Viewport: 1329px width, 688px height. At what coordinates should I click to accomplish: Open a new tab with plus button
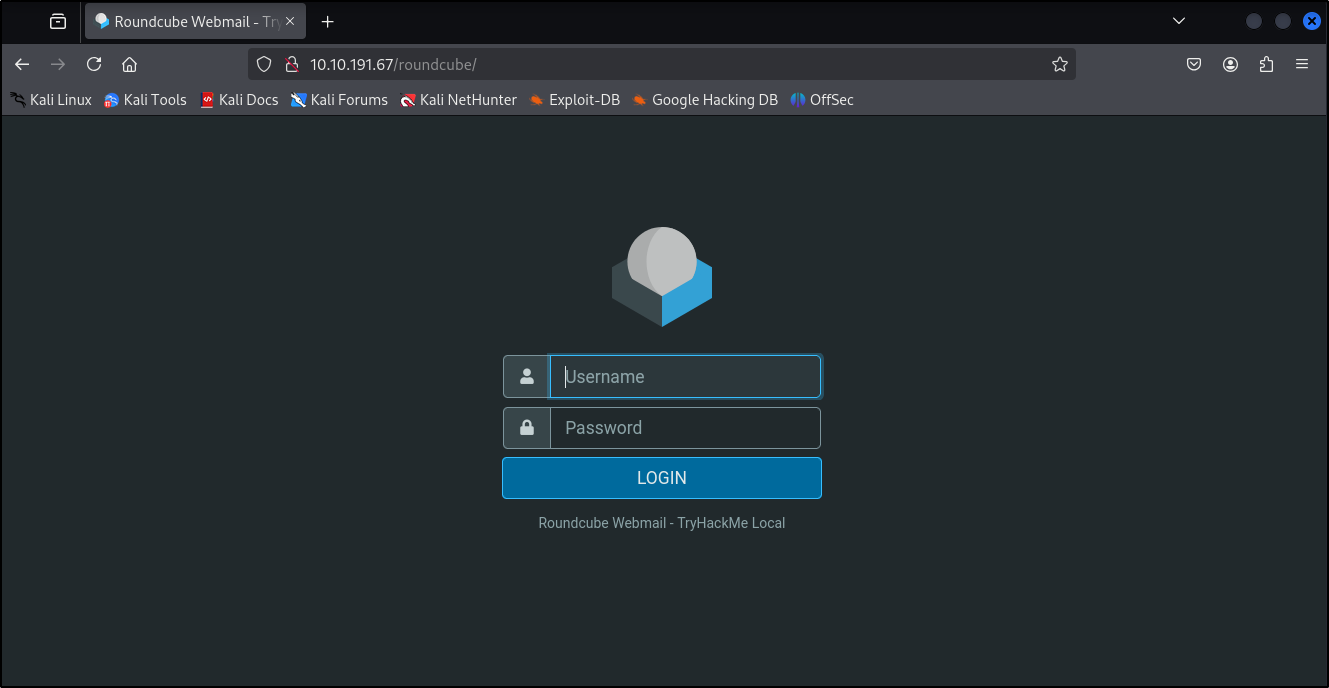[327, 21]
